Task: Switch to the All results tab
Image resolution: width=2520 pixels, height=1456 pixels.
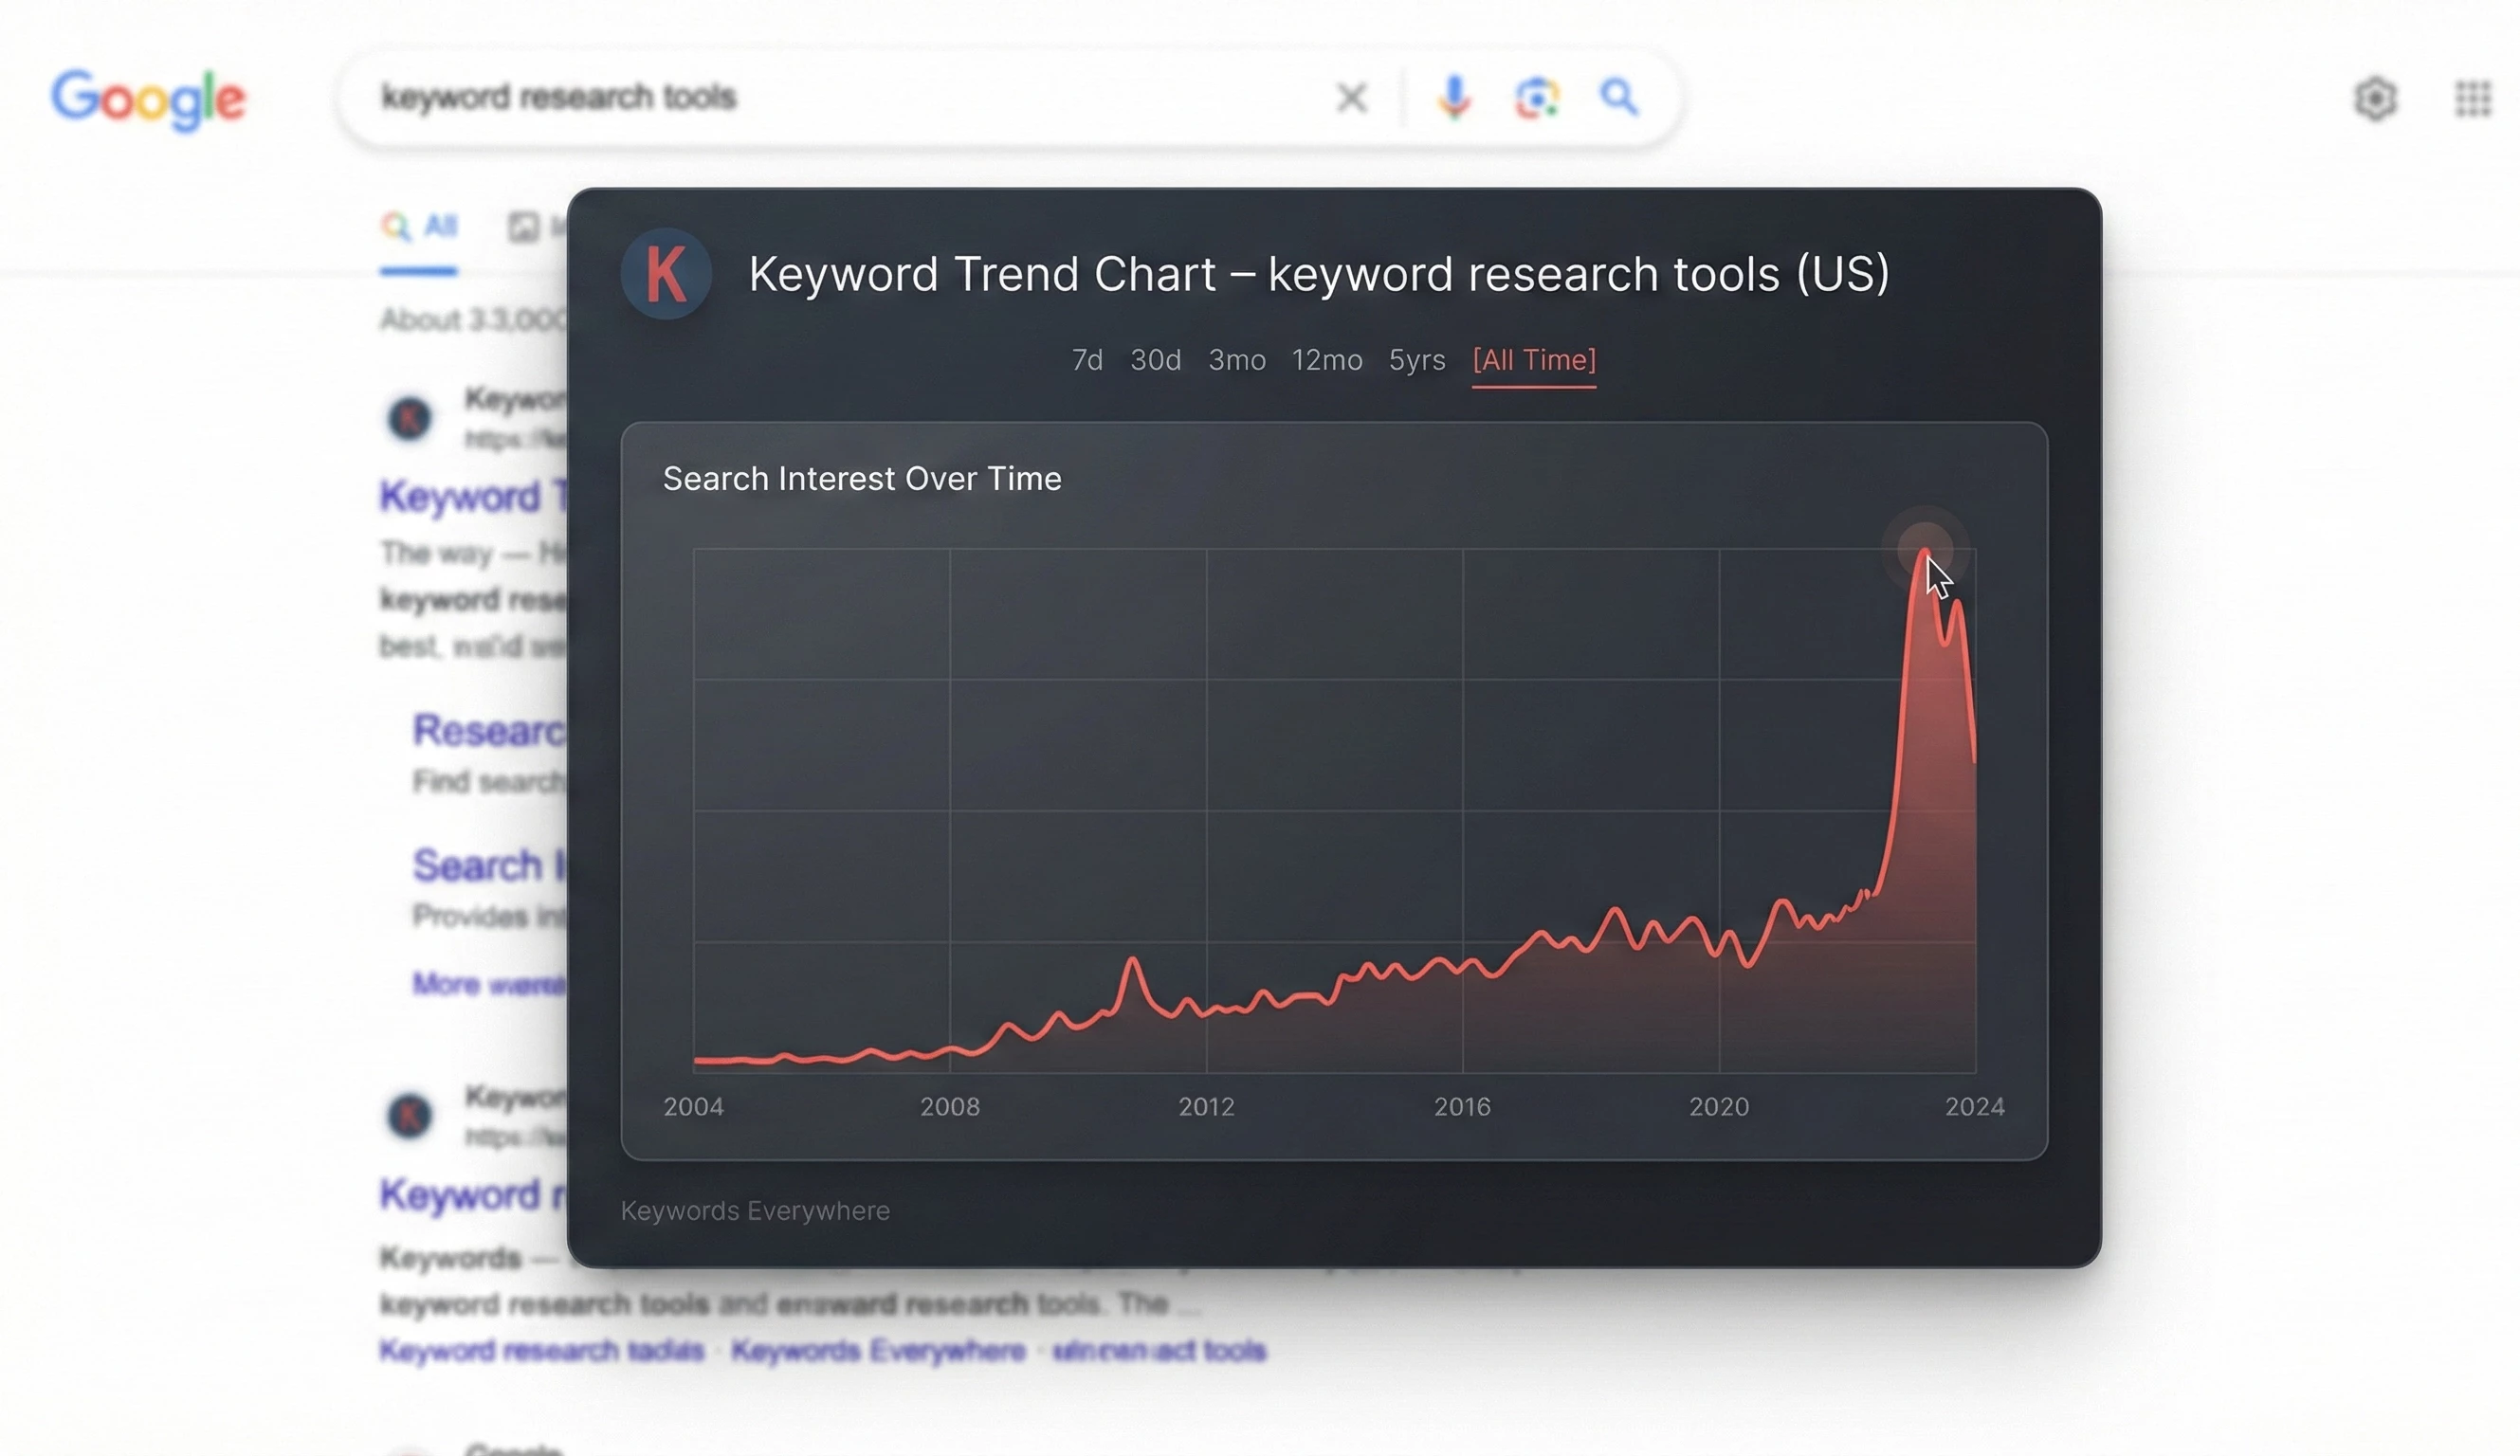Action: pos(419,228)
